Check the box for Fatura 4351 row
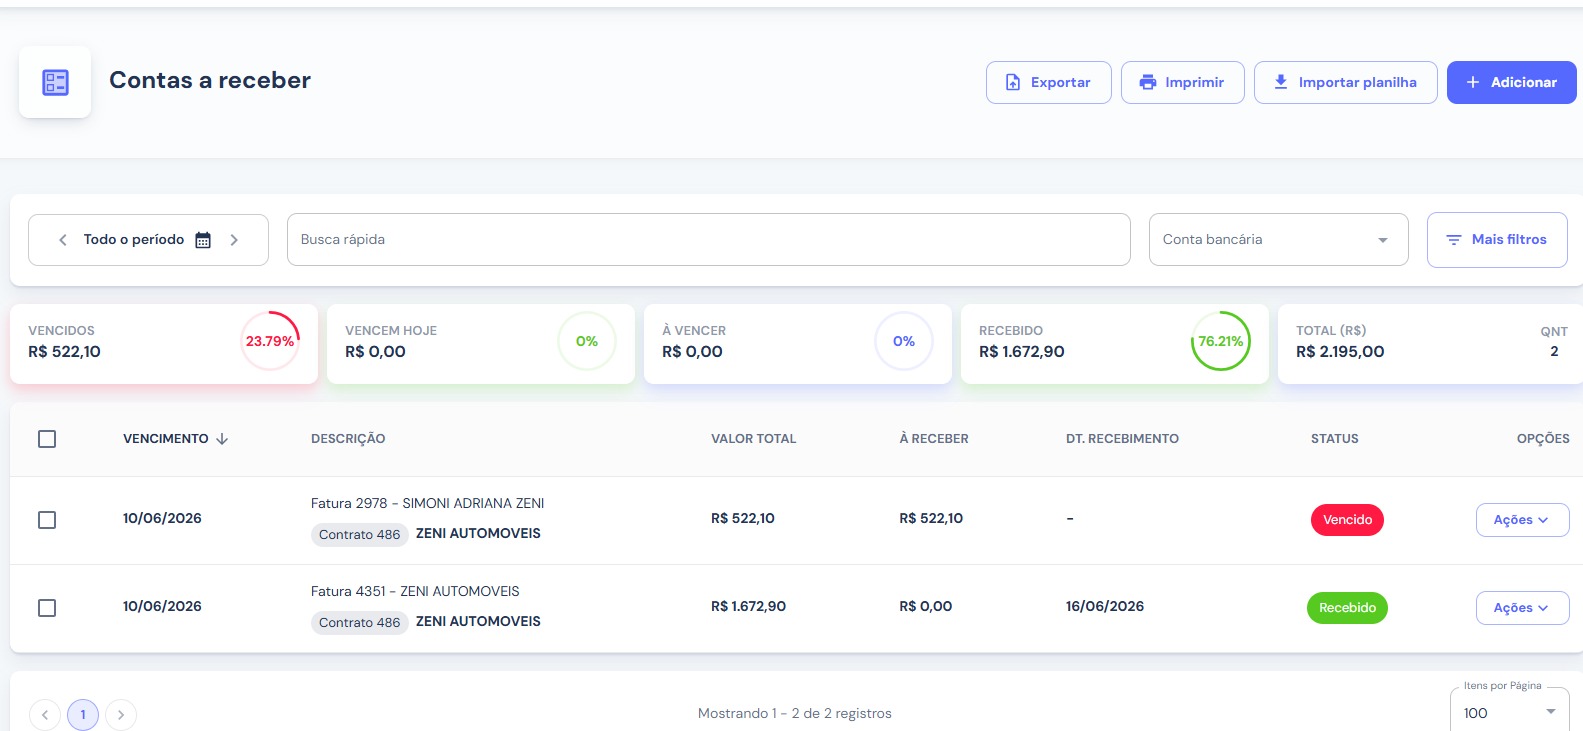 point(47,608)
